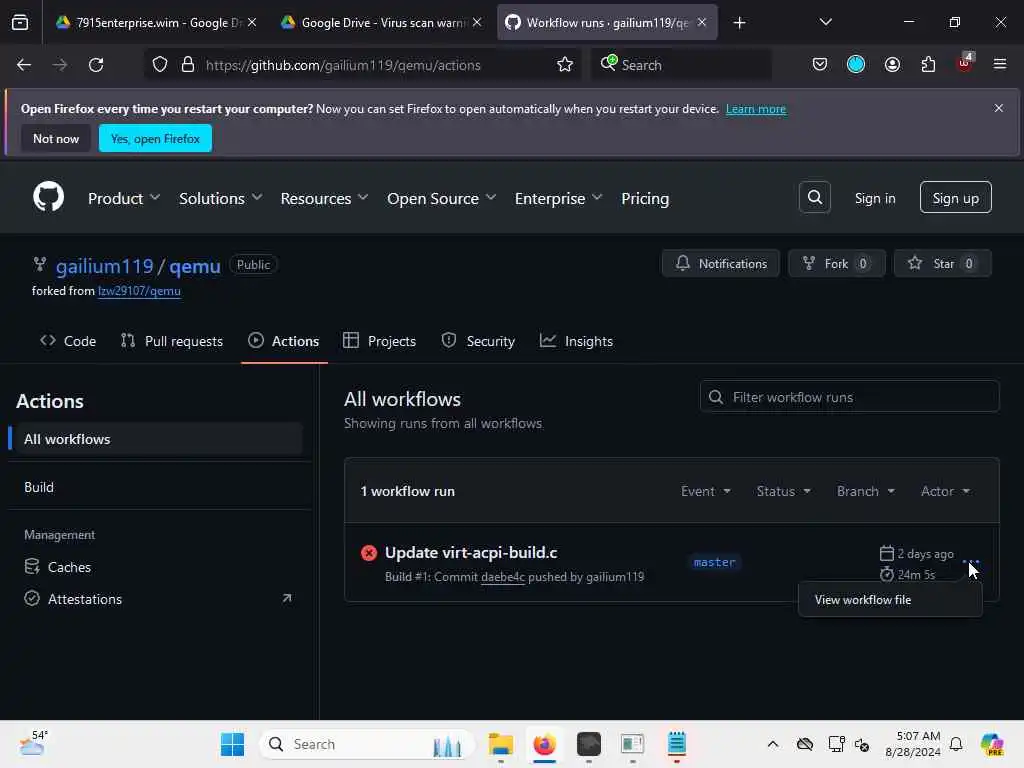Bookmark this page with the star icon
Screen dimensions: 1024x768
click(565, 65)
